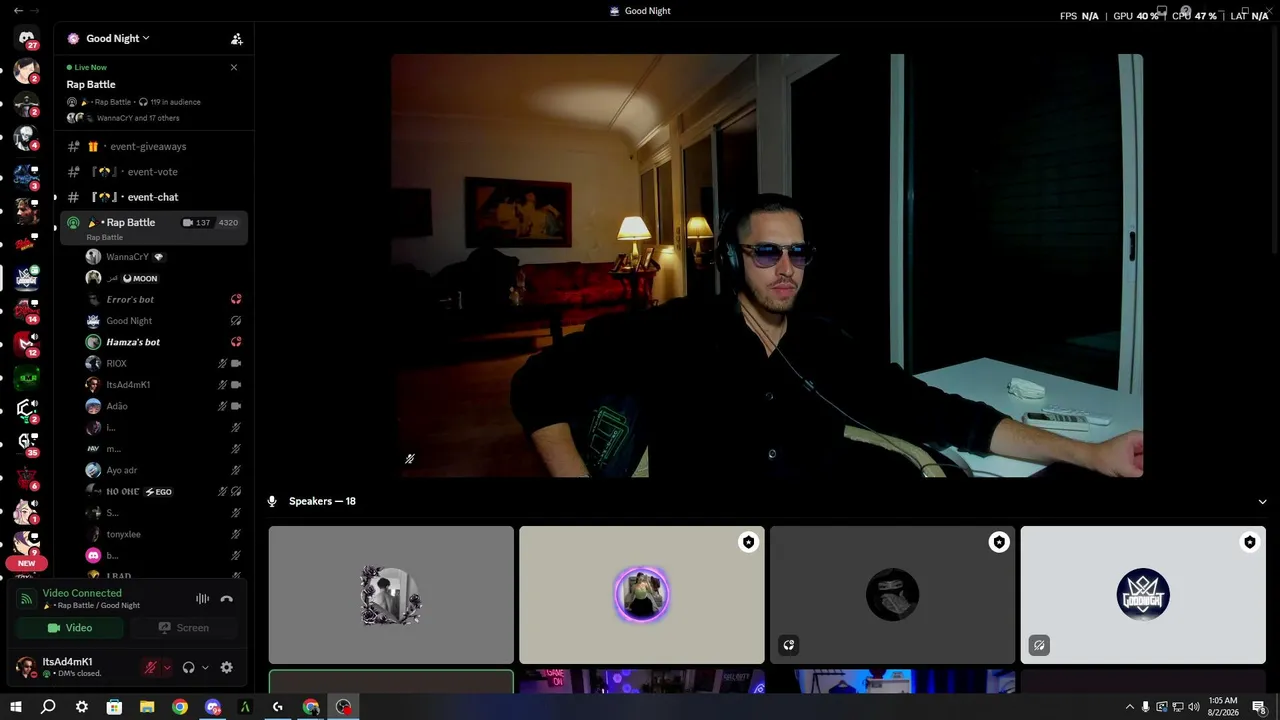The width and height of the screenshot is (1280, 720).
Task: Open the green SMR server icon
Action: [x=27, y=377]
